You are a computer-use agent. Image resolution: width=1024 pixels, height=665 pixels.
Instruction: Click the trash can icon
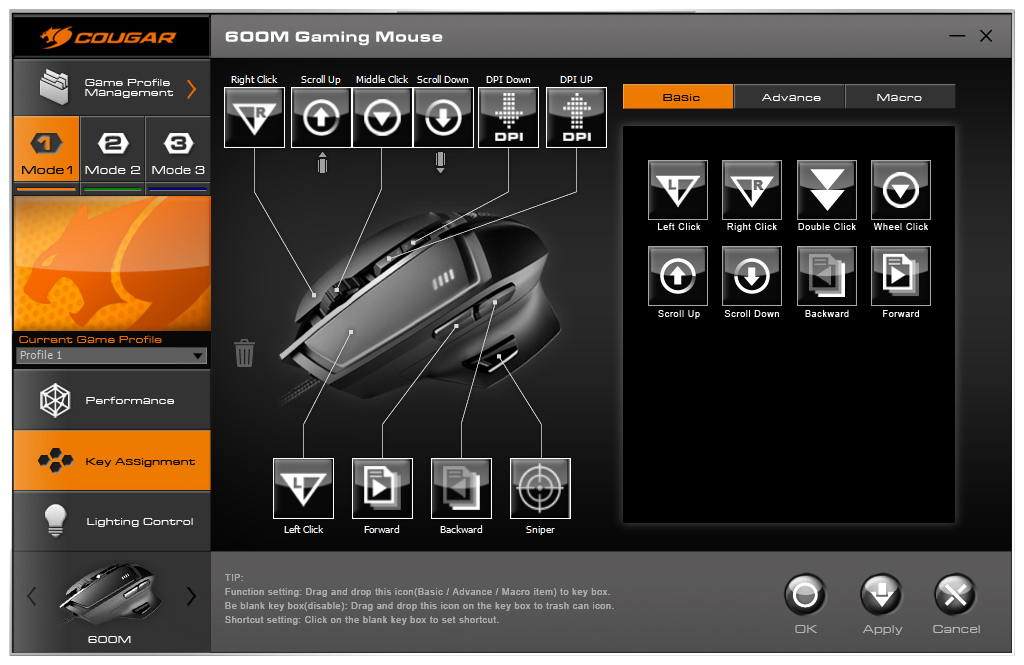(244, 353)
